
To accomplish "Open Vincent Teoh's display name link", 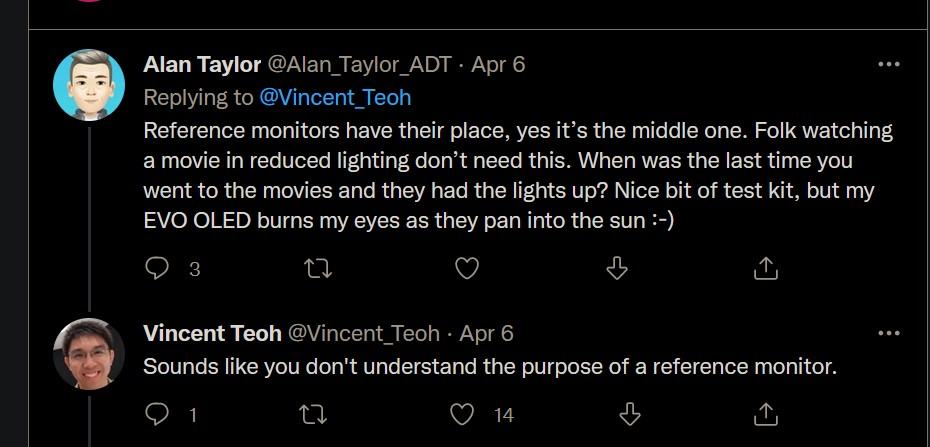I will [212, 333].
